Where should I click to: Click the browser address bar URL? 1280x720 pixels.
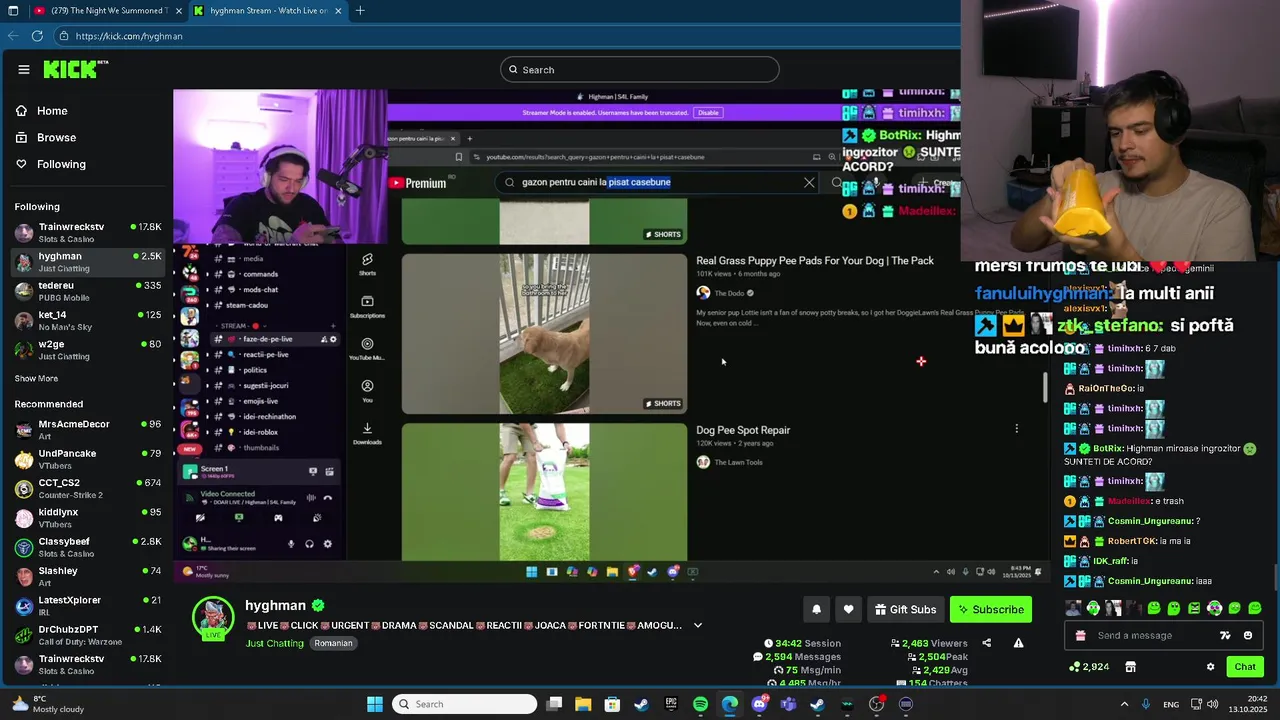pyautogui.click(x=128, y=36)
